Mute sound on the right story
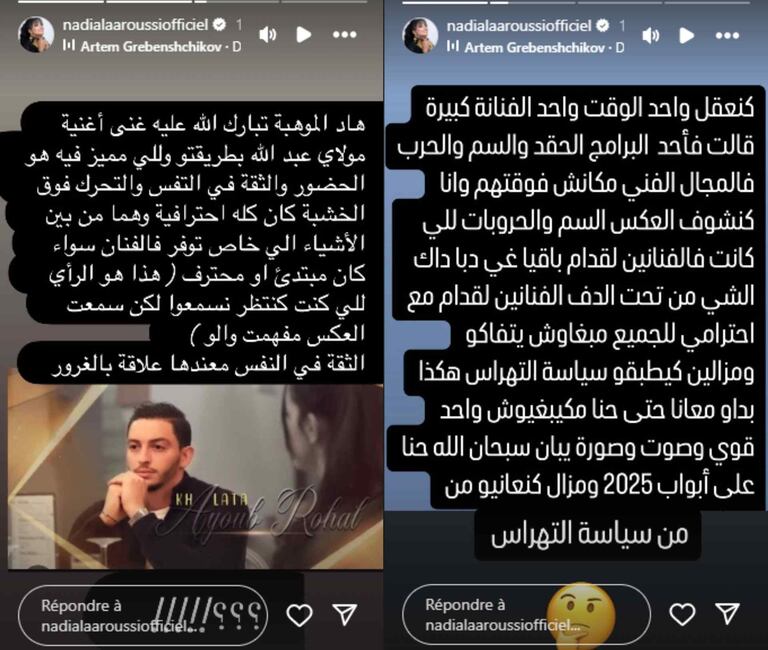 (x=650, y=36)
